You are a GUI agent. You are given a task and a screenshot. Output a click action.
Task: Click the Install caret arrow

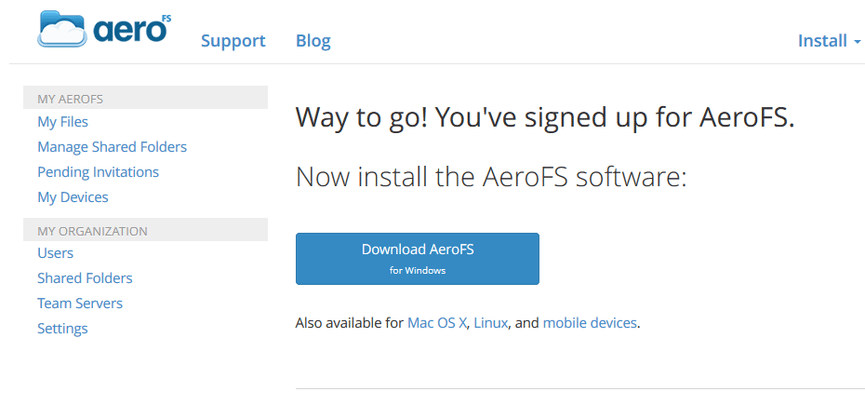(857, 42)
